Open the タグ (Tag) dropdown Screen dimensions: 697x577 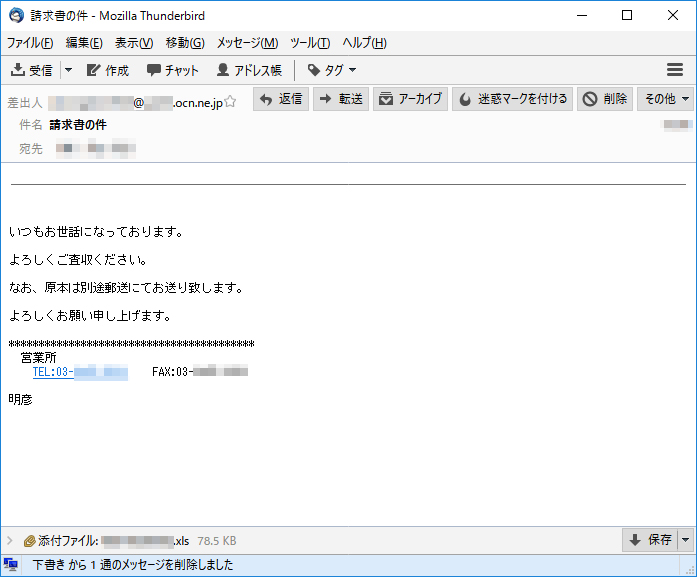(332, 70)
